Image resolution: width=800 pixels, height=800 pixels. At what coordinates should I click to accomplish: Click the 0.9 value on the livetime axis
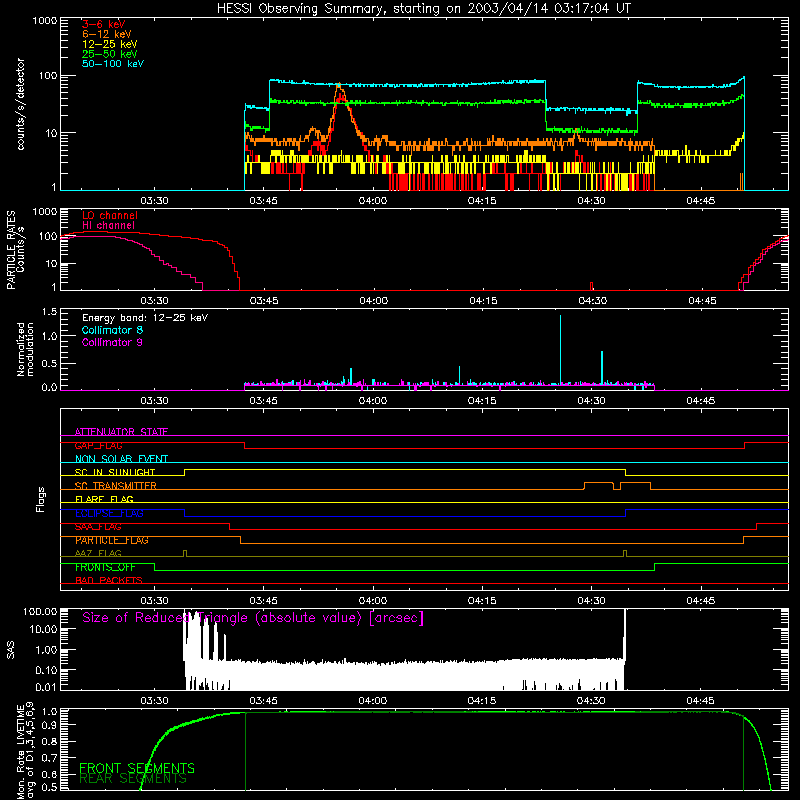(51, 724)
